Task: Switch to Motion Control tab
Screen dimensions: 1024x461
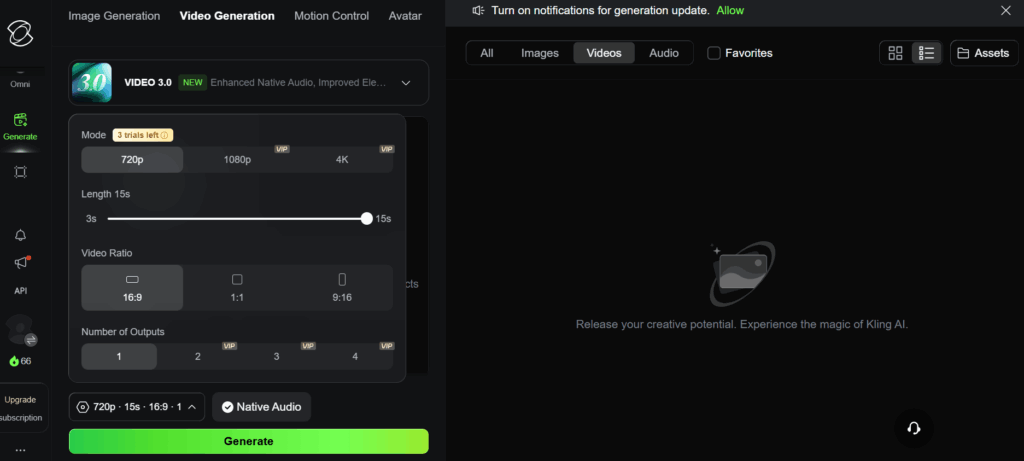Action: 331,16
